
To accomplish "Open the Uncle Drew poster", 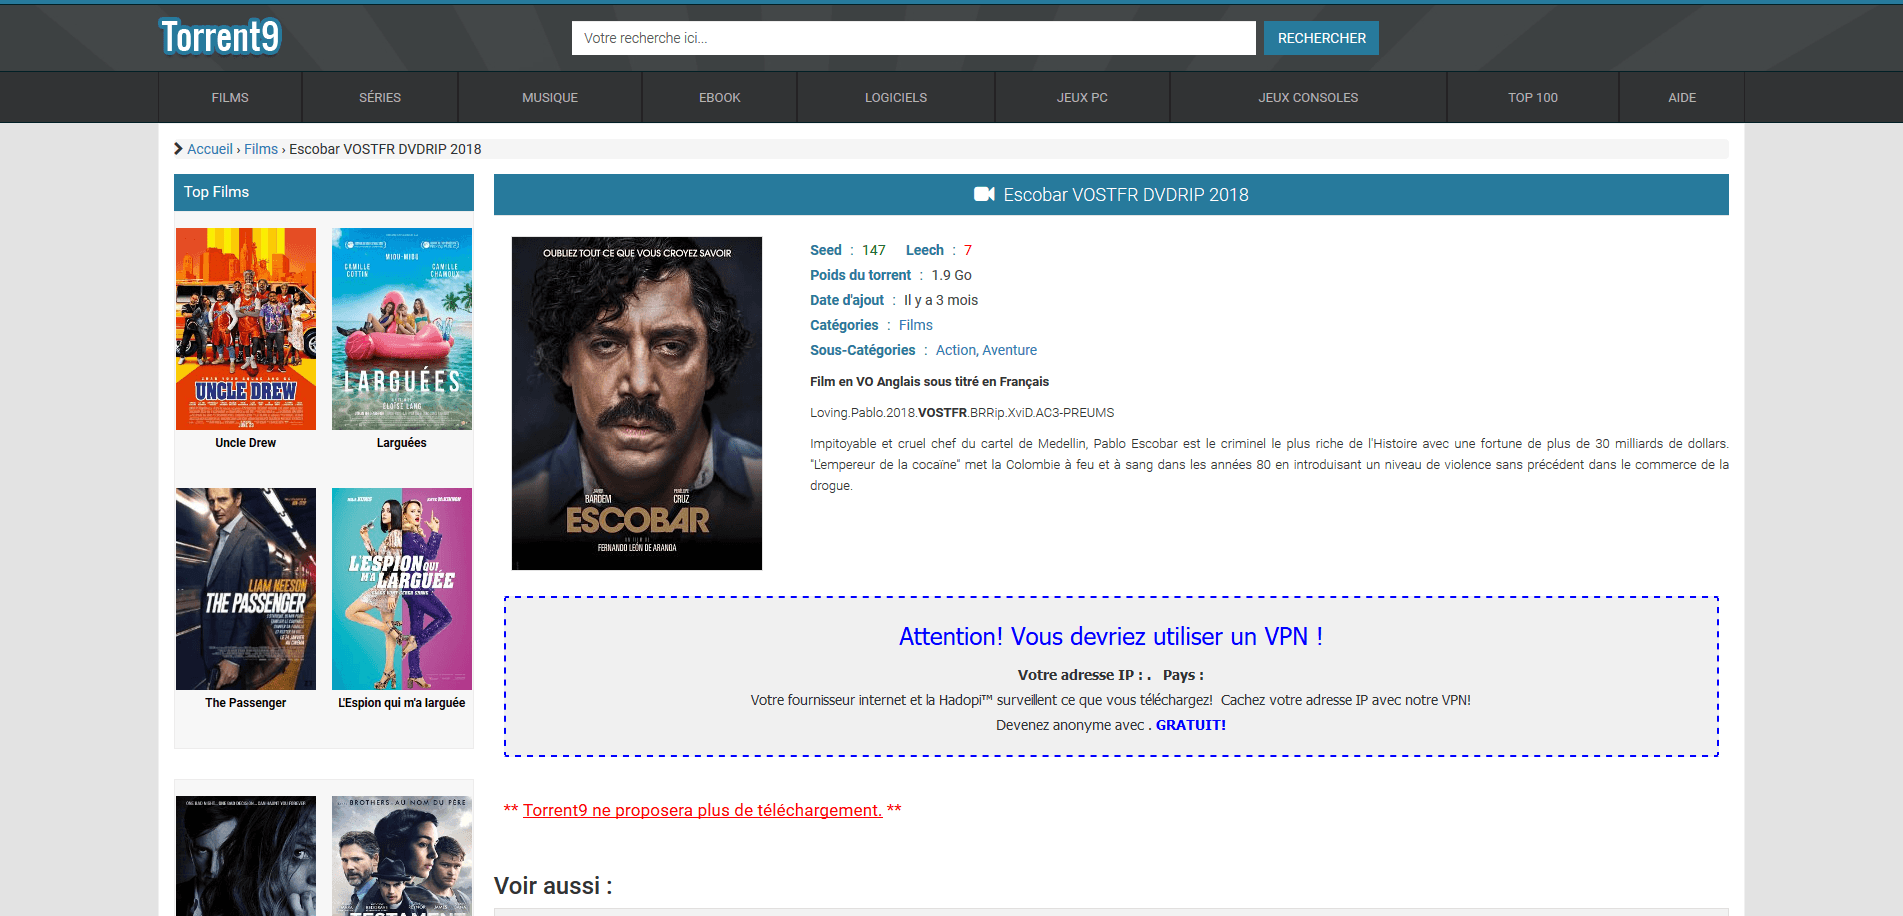I will click(x=246, y=329).
